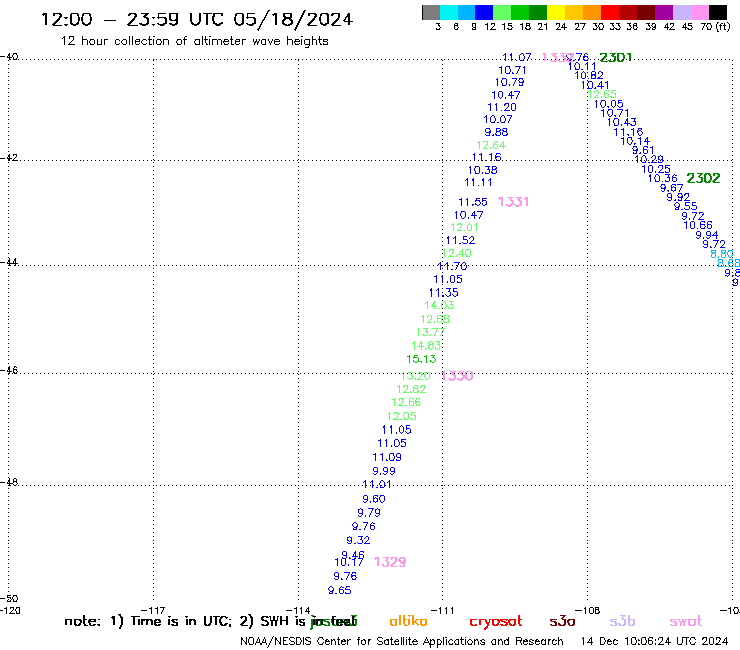Screen dimensions: 740x650
Task: Click green pass label 2302
Action: coord(703,178)
